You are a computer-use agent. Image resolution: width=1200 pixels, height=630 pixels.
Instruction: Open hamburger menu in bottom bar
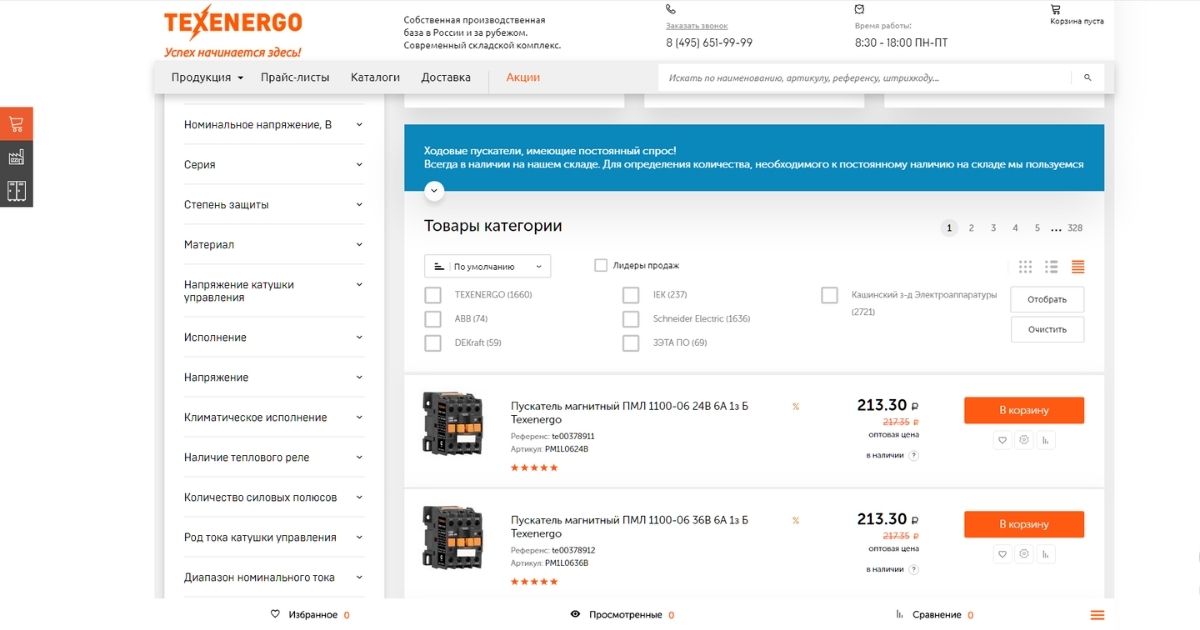[1097, 615]
